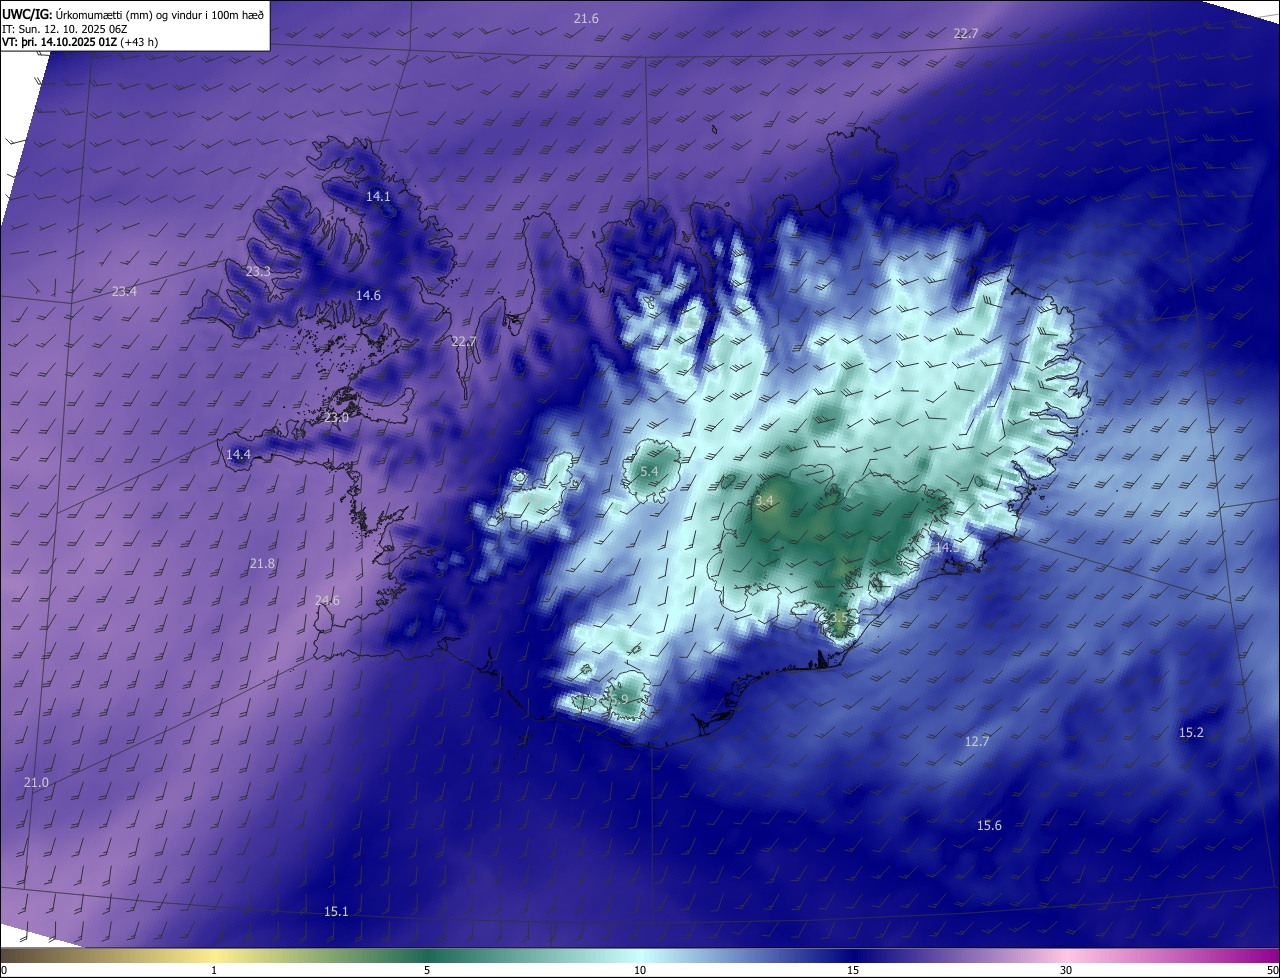The height and width of the screenshot is (978, 1280).
Task: Click the 14.5 value near the southeast coast
Action: click(x=945, y=548)
